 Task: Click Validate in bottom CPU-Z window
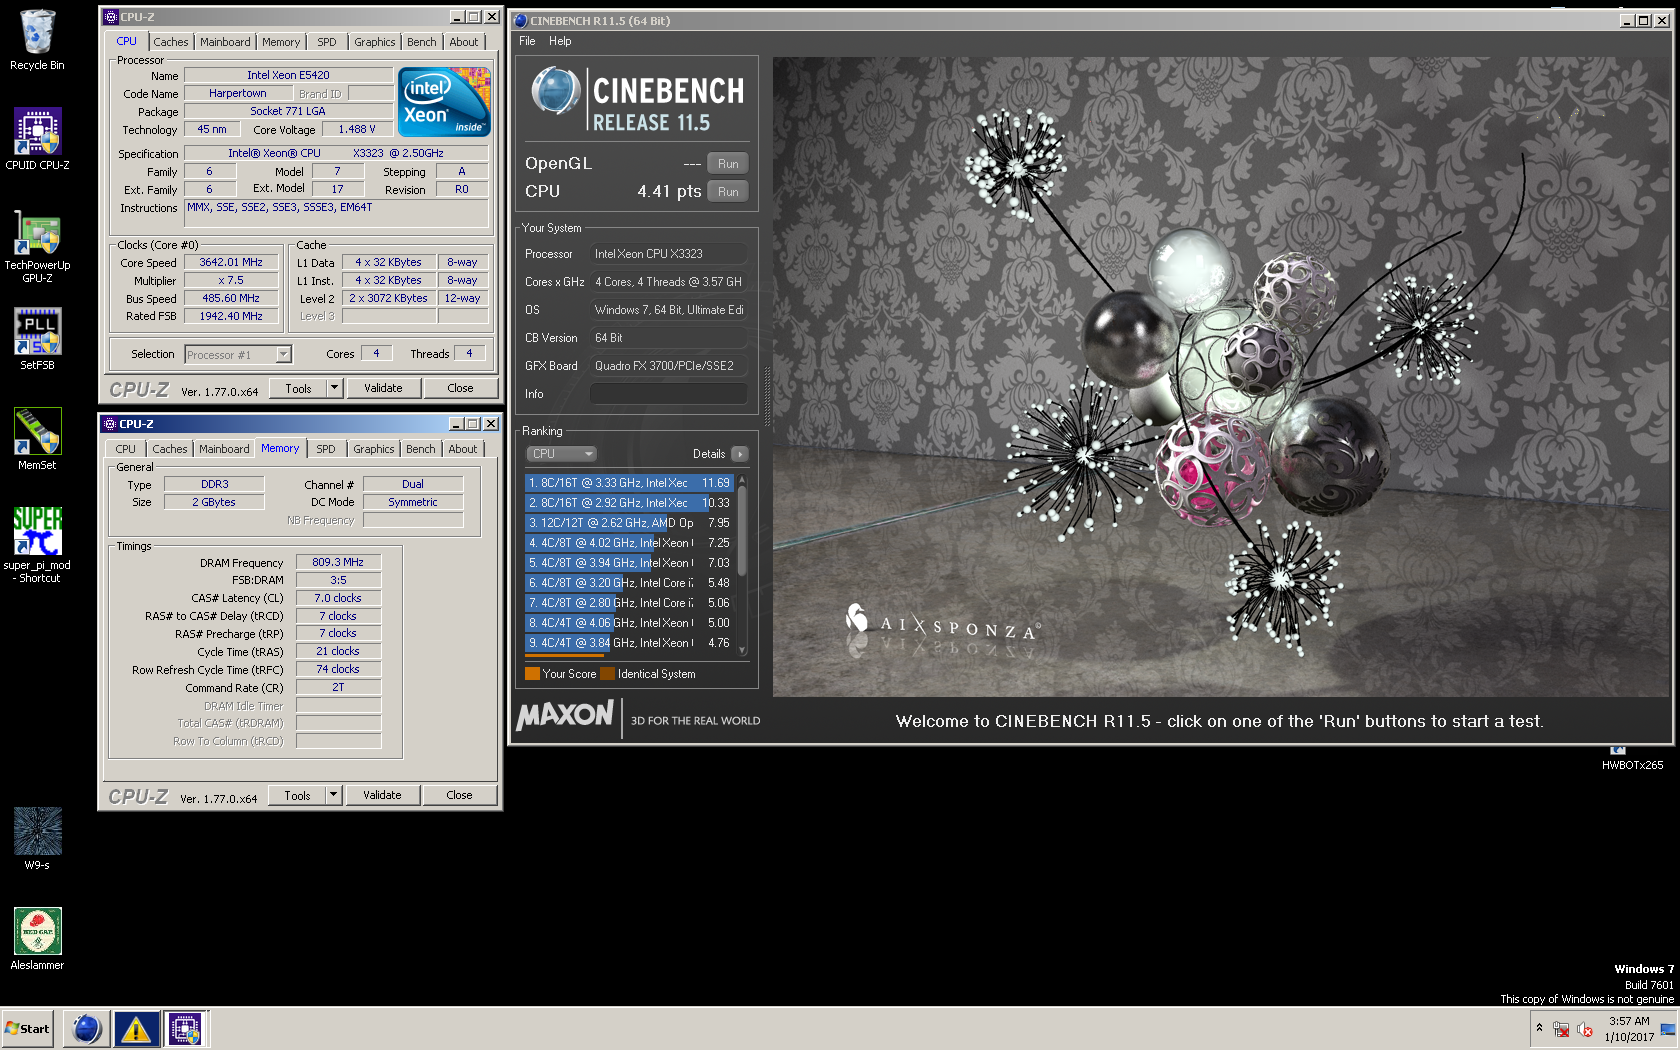382,795
